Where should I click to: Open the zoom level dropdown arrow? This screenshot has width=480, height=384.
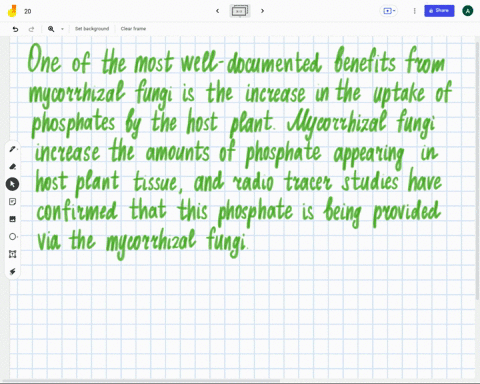coord(62,29)
